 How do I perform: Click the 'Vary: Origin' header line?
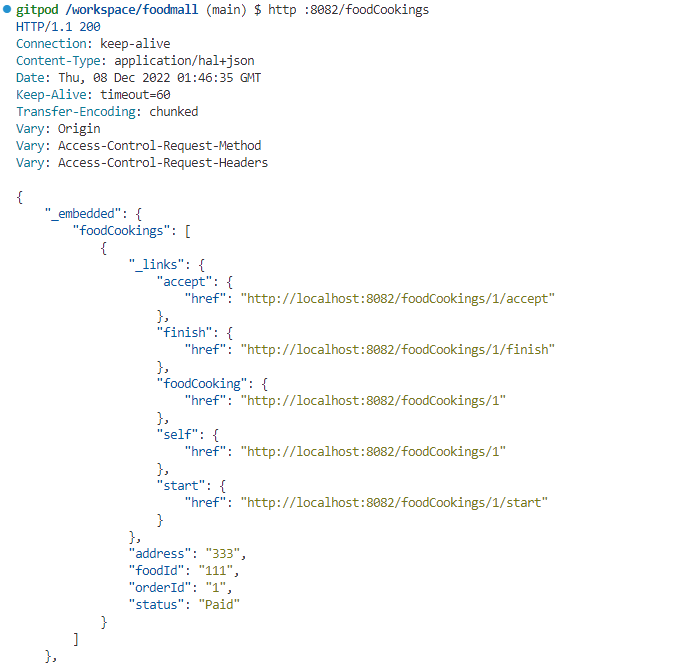tap(58, 129)
